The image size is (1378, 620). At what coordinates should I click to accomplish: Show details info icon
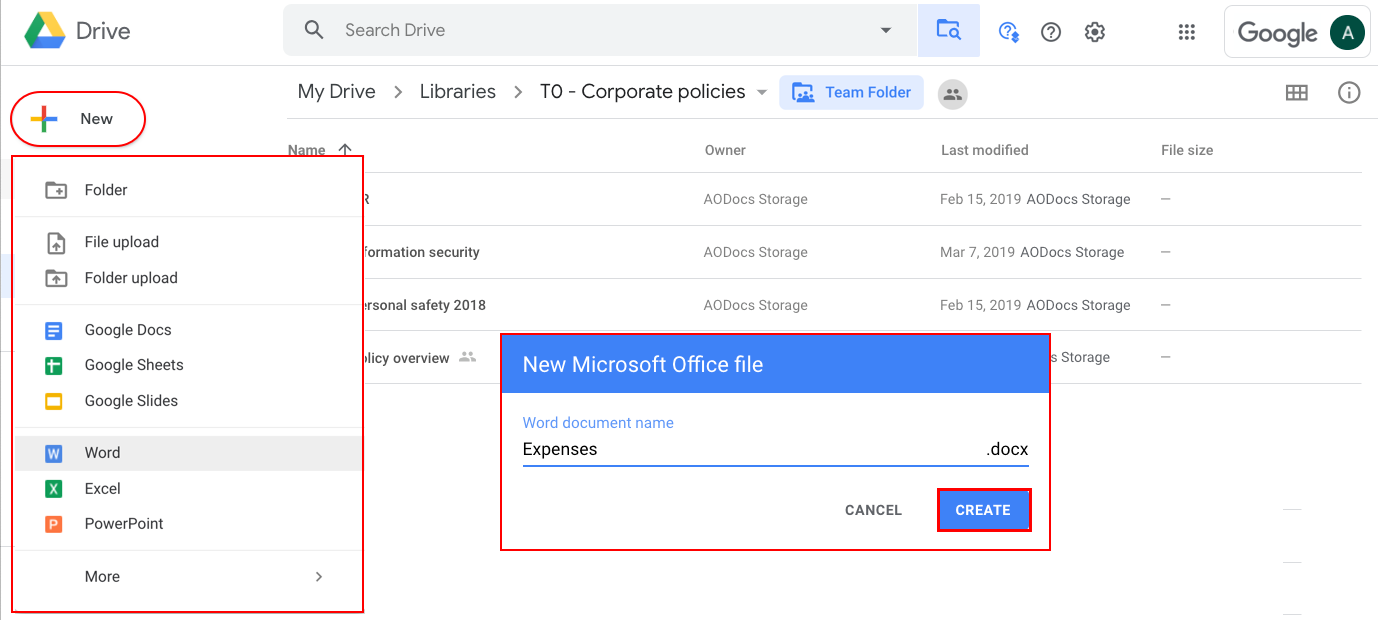pyautogui.click(x=1349, y=93)
